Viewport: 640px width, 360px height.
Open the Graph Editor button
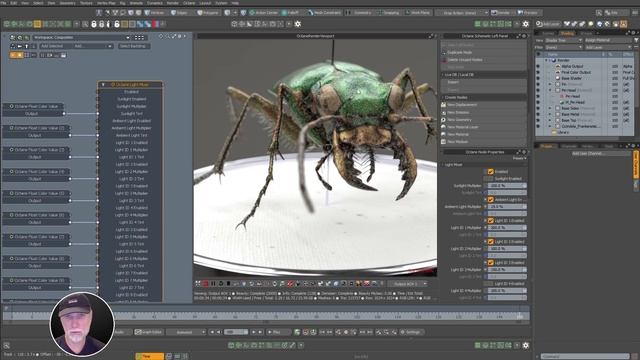coord(149,332)
